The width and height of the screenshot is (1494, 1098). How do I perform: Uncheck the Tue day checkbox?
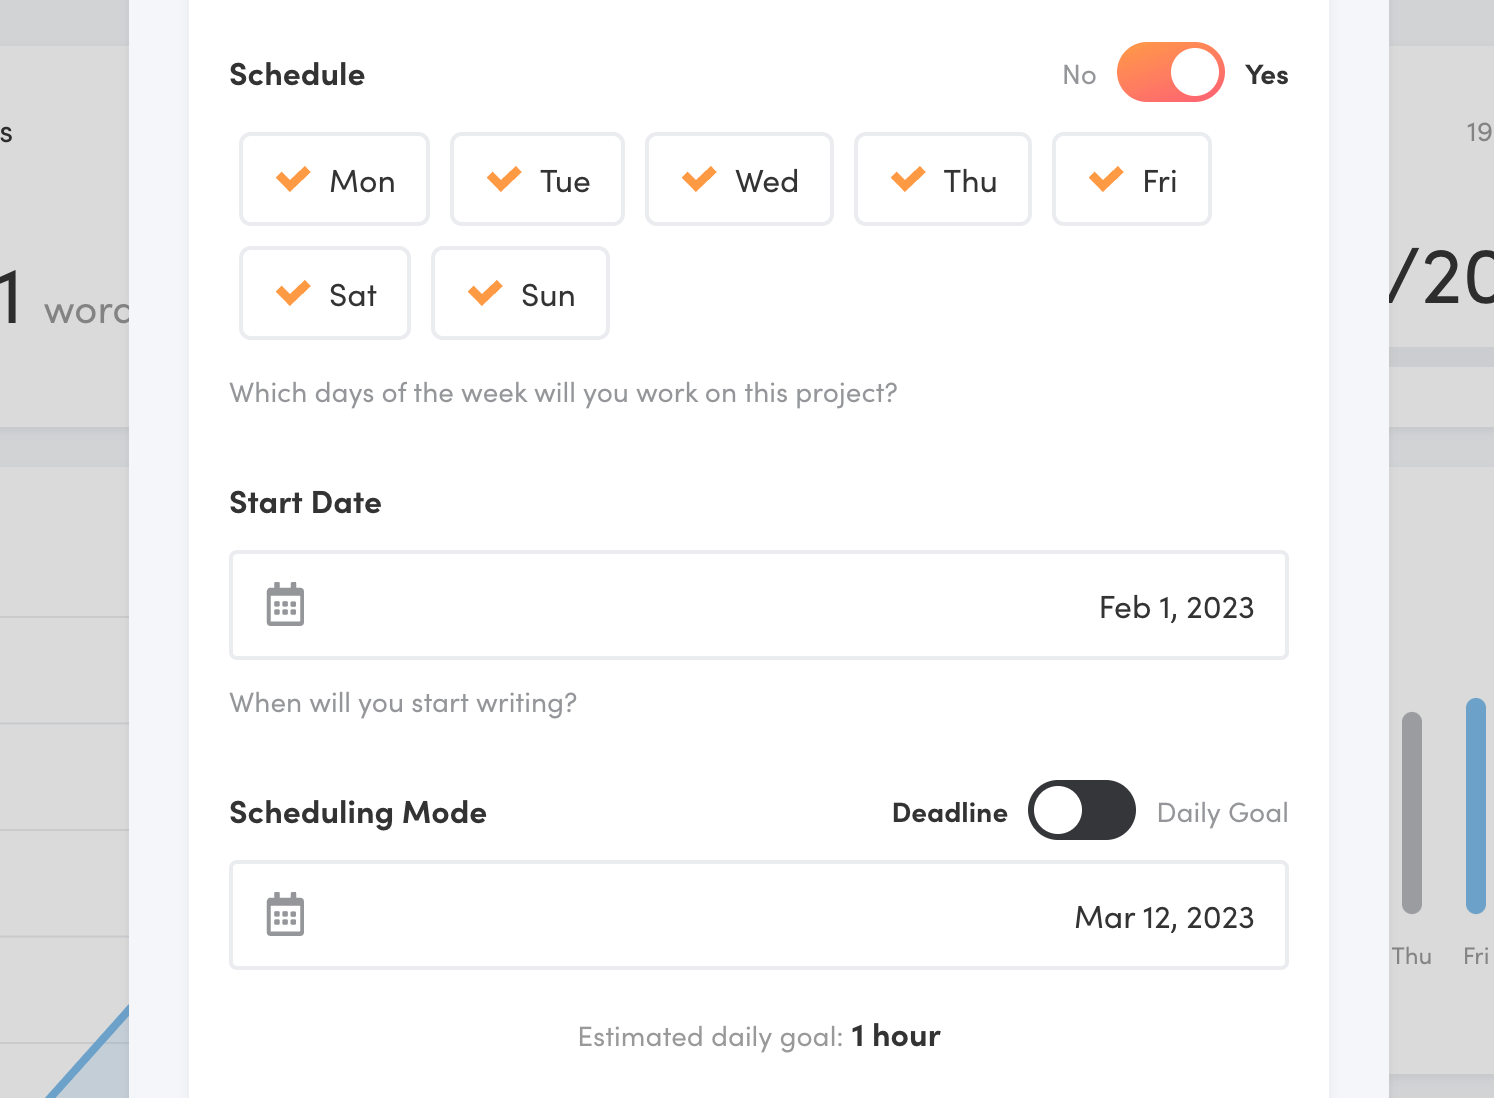point(537,179)
